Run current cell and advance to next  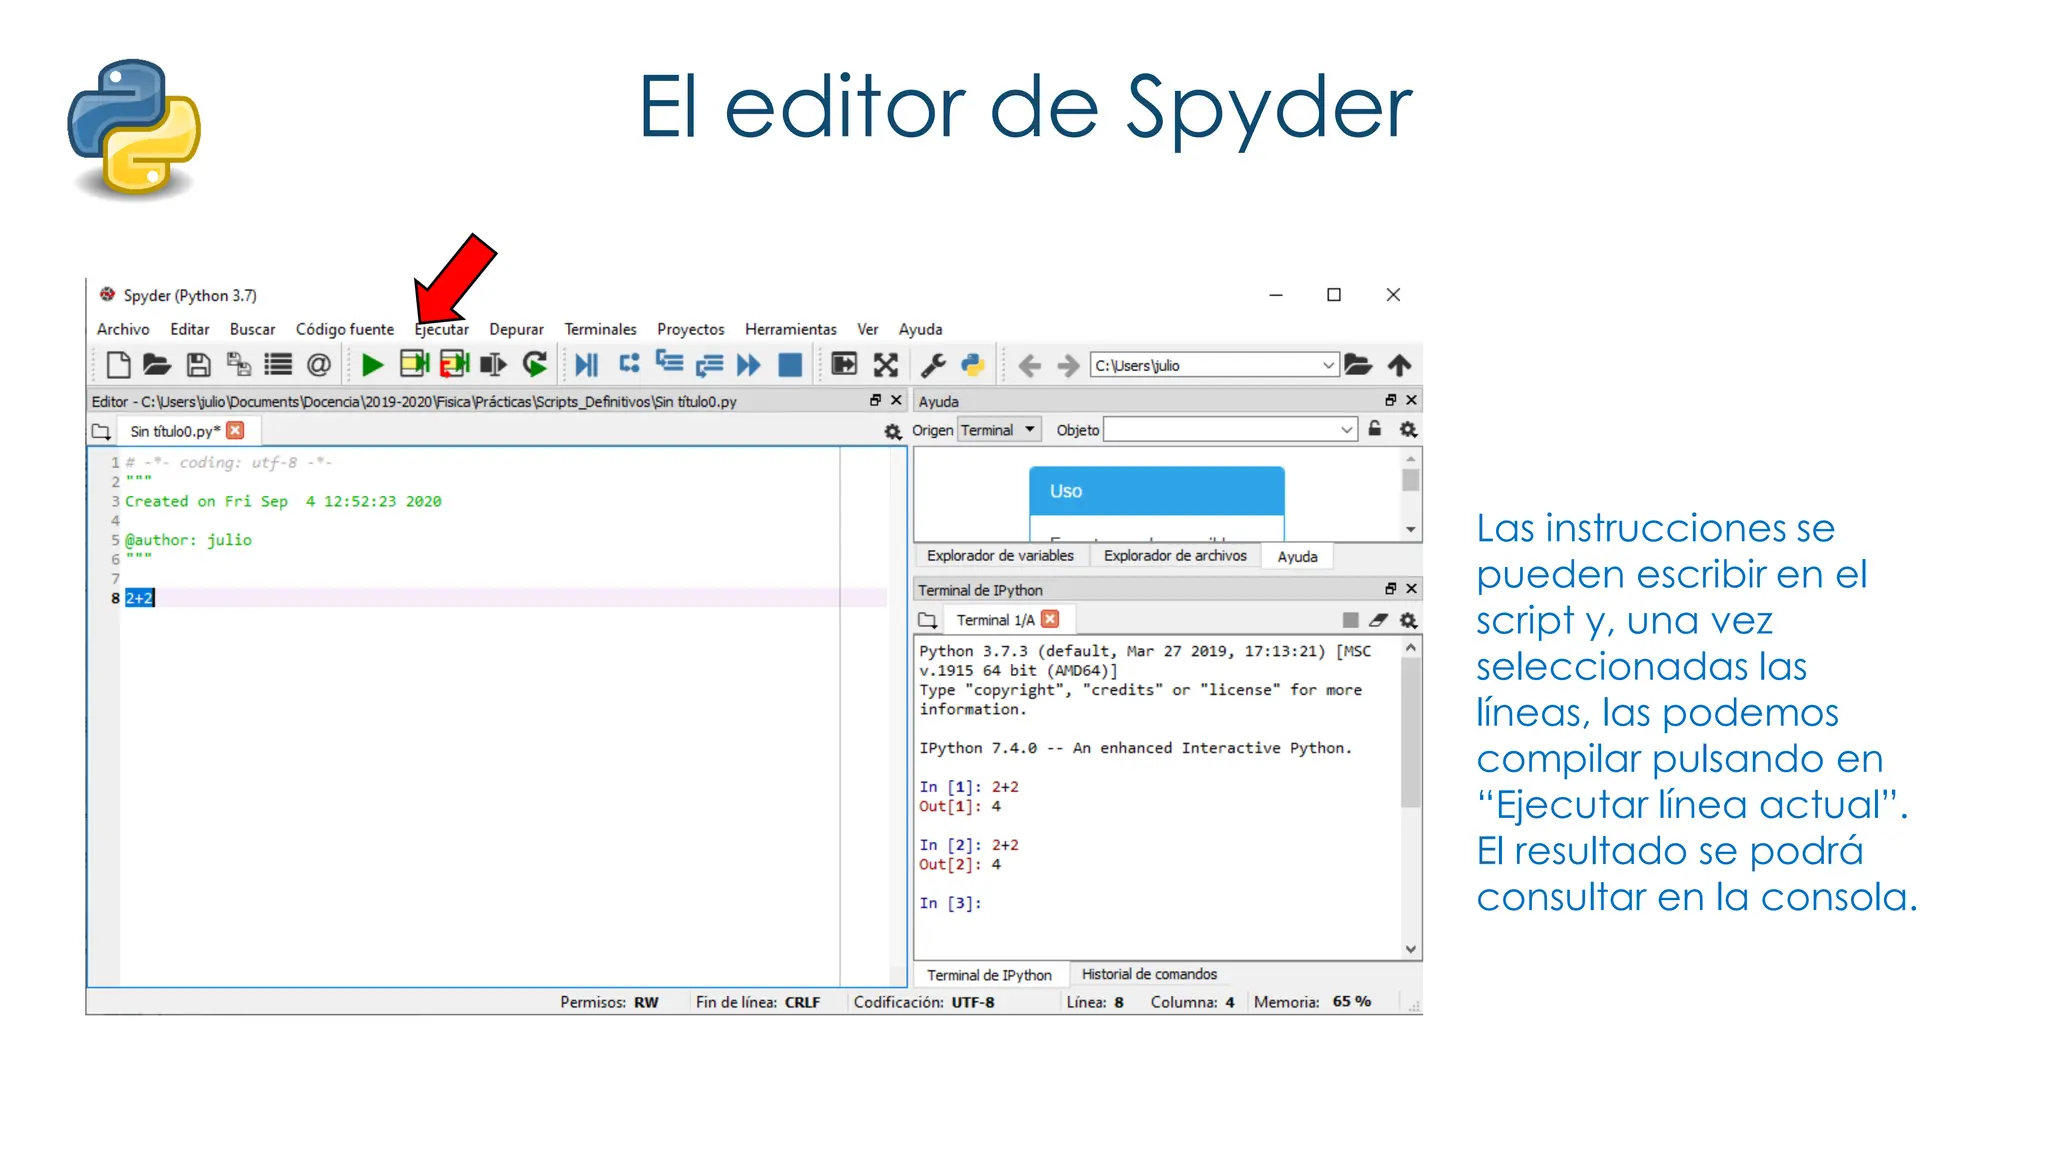[454, 364]
